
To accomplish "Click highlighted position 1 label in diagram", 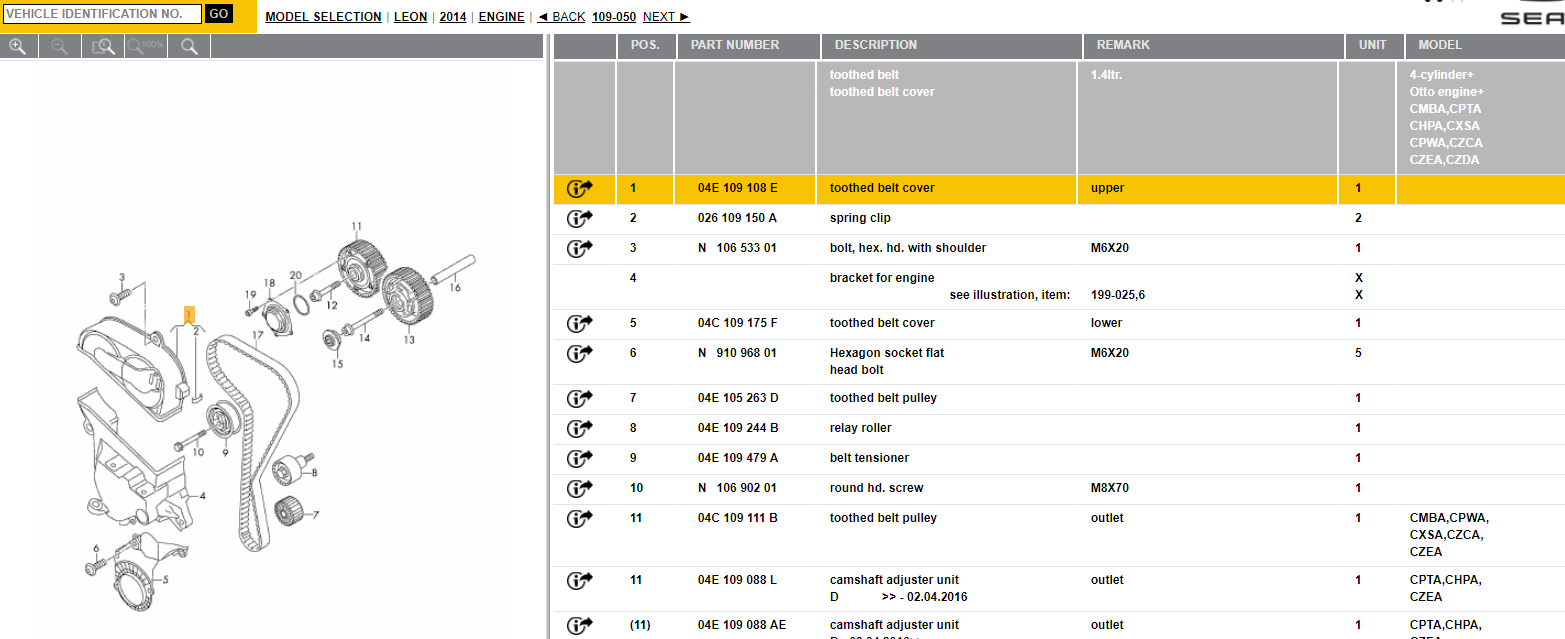I will [188, 314].
